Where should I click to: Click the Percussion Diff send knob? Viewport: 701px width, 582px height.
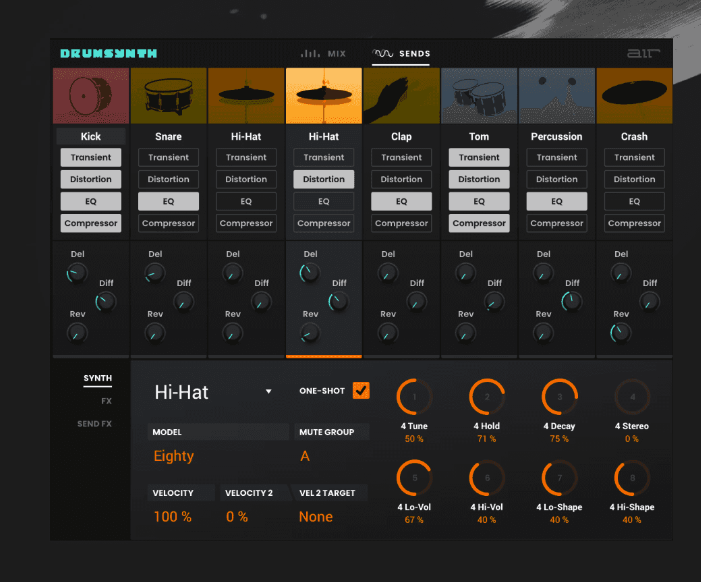[572, 302]
